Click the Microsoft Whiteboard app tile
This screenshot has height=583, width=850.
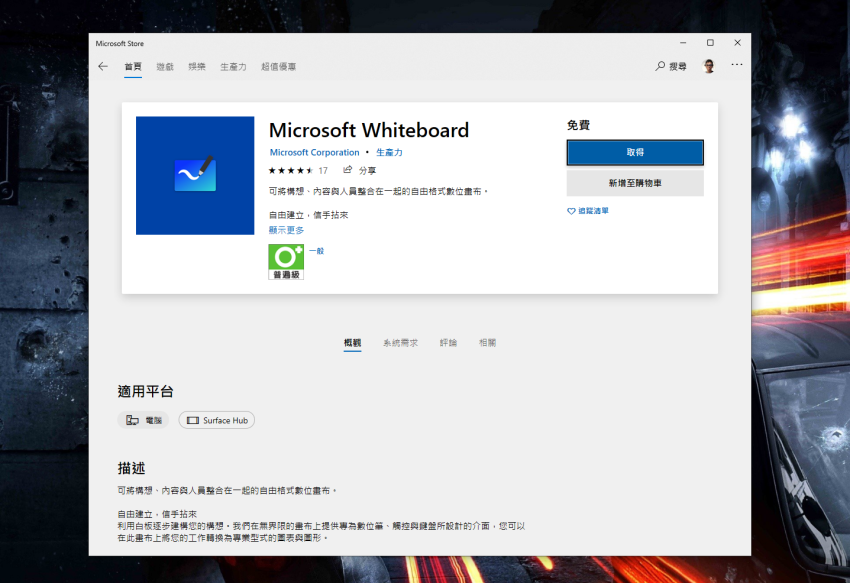tap(195, 176)
